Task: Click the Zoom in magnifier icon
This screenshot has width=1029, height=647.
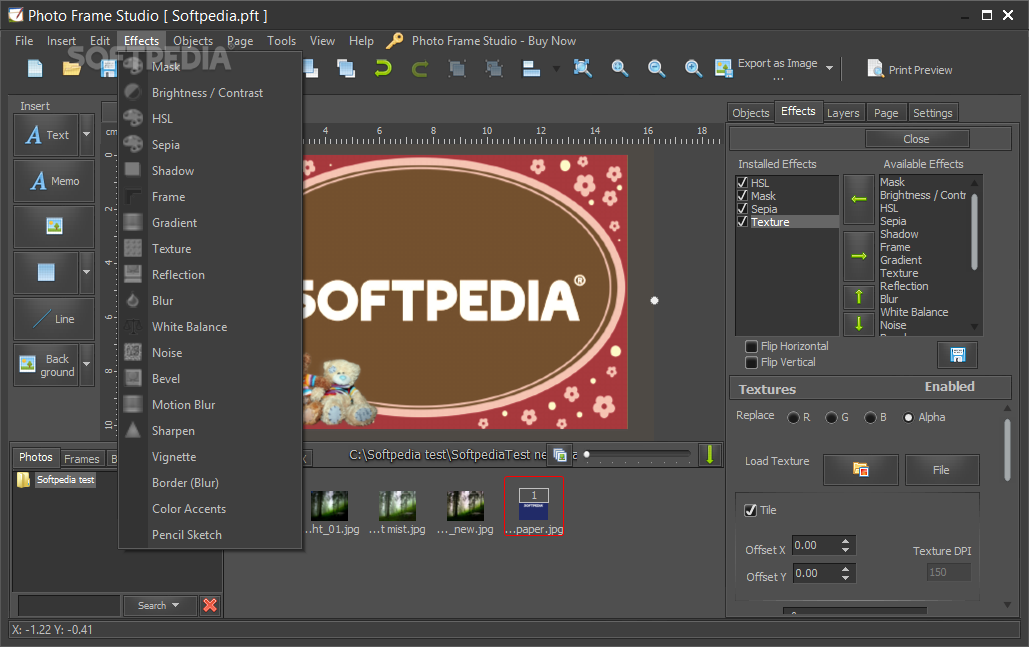Action: (x=620, y=68)
